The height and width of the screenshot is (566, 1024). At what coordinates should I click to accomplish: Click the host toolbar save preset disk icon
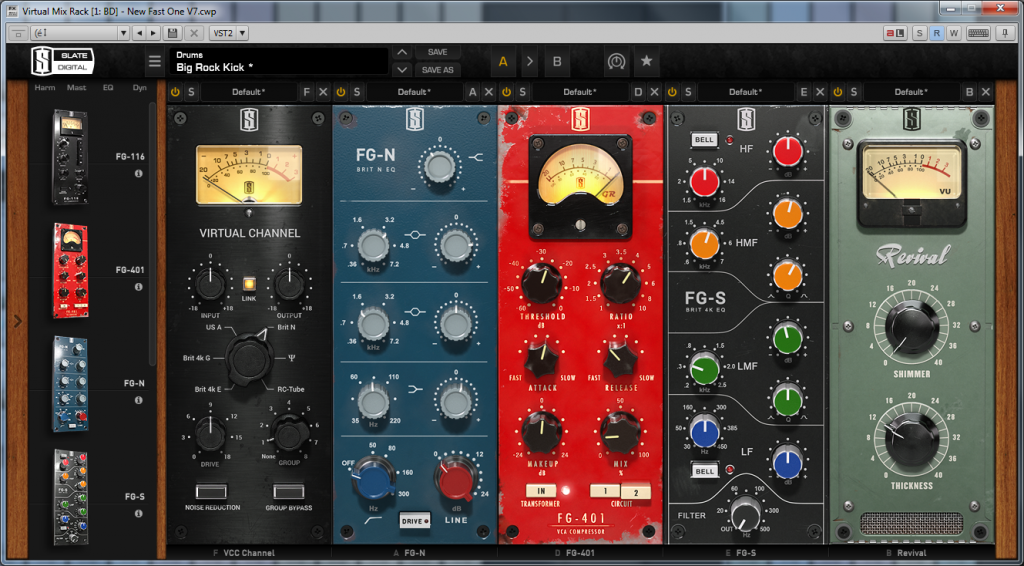click(x=172, y=33)
